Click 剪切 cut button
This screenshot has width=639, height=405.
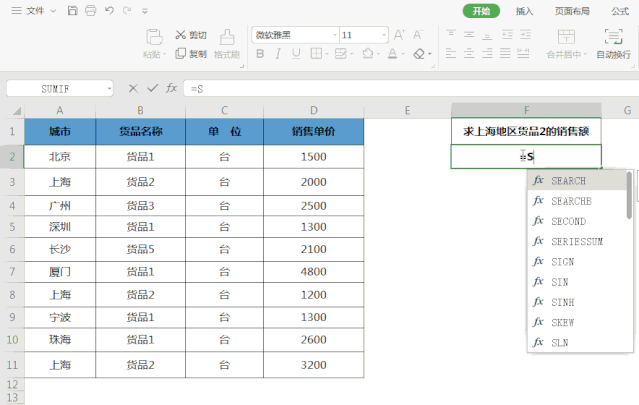(191, 35)
